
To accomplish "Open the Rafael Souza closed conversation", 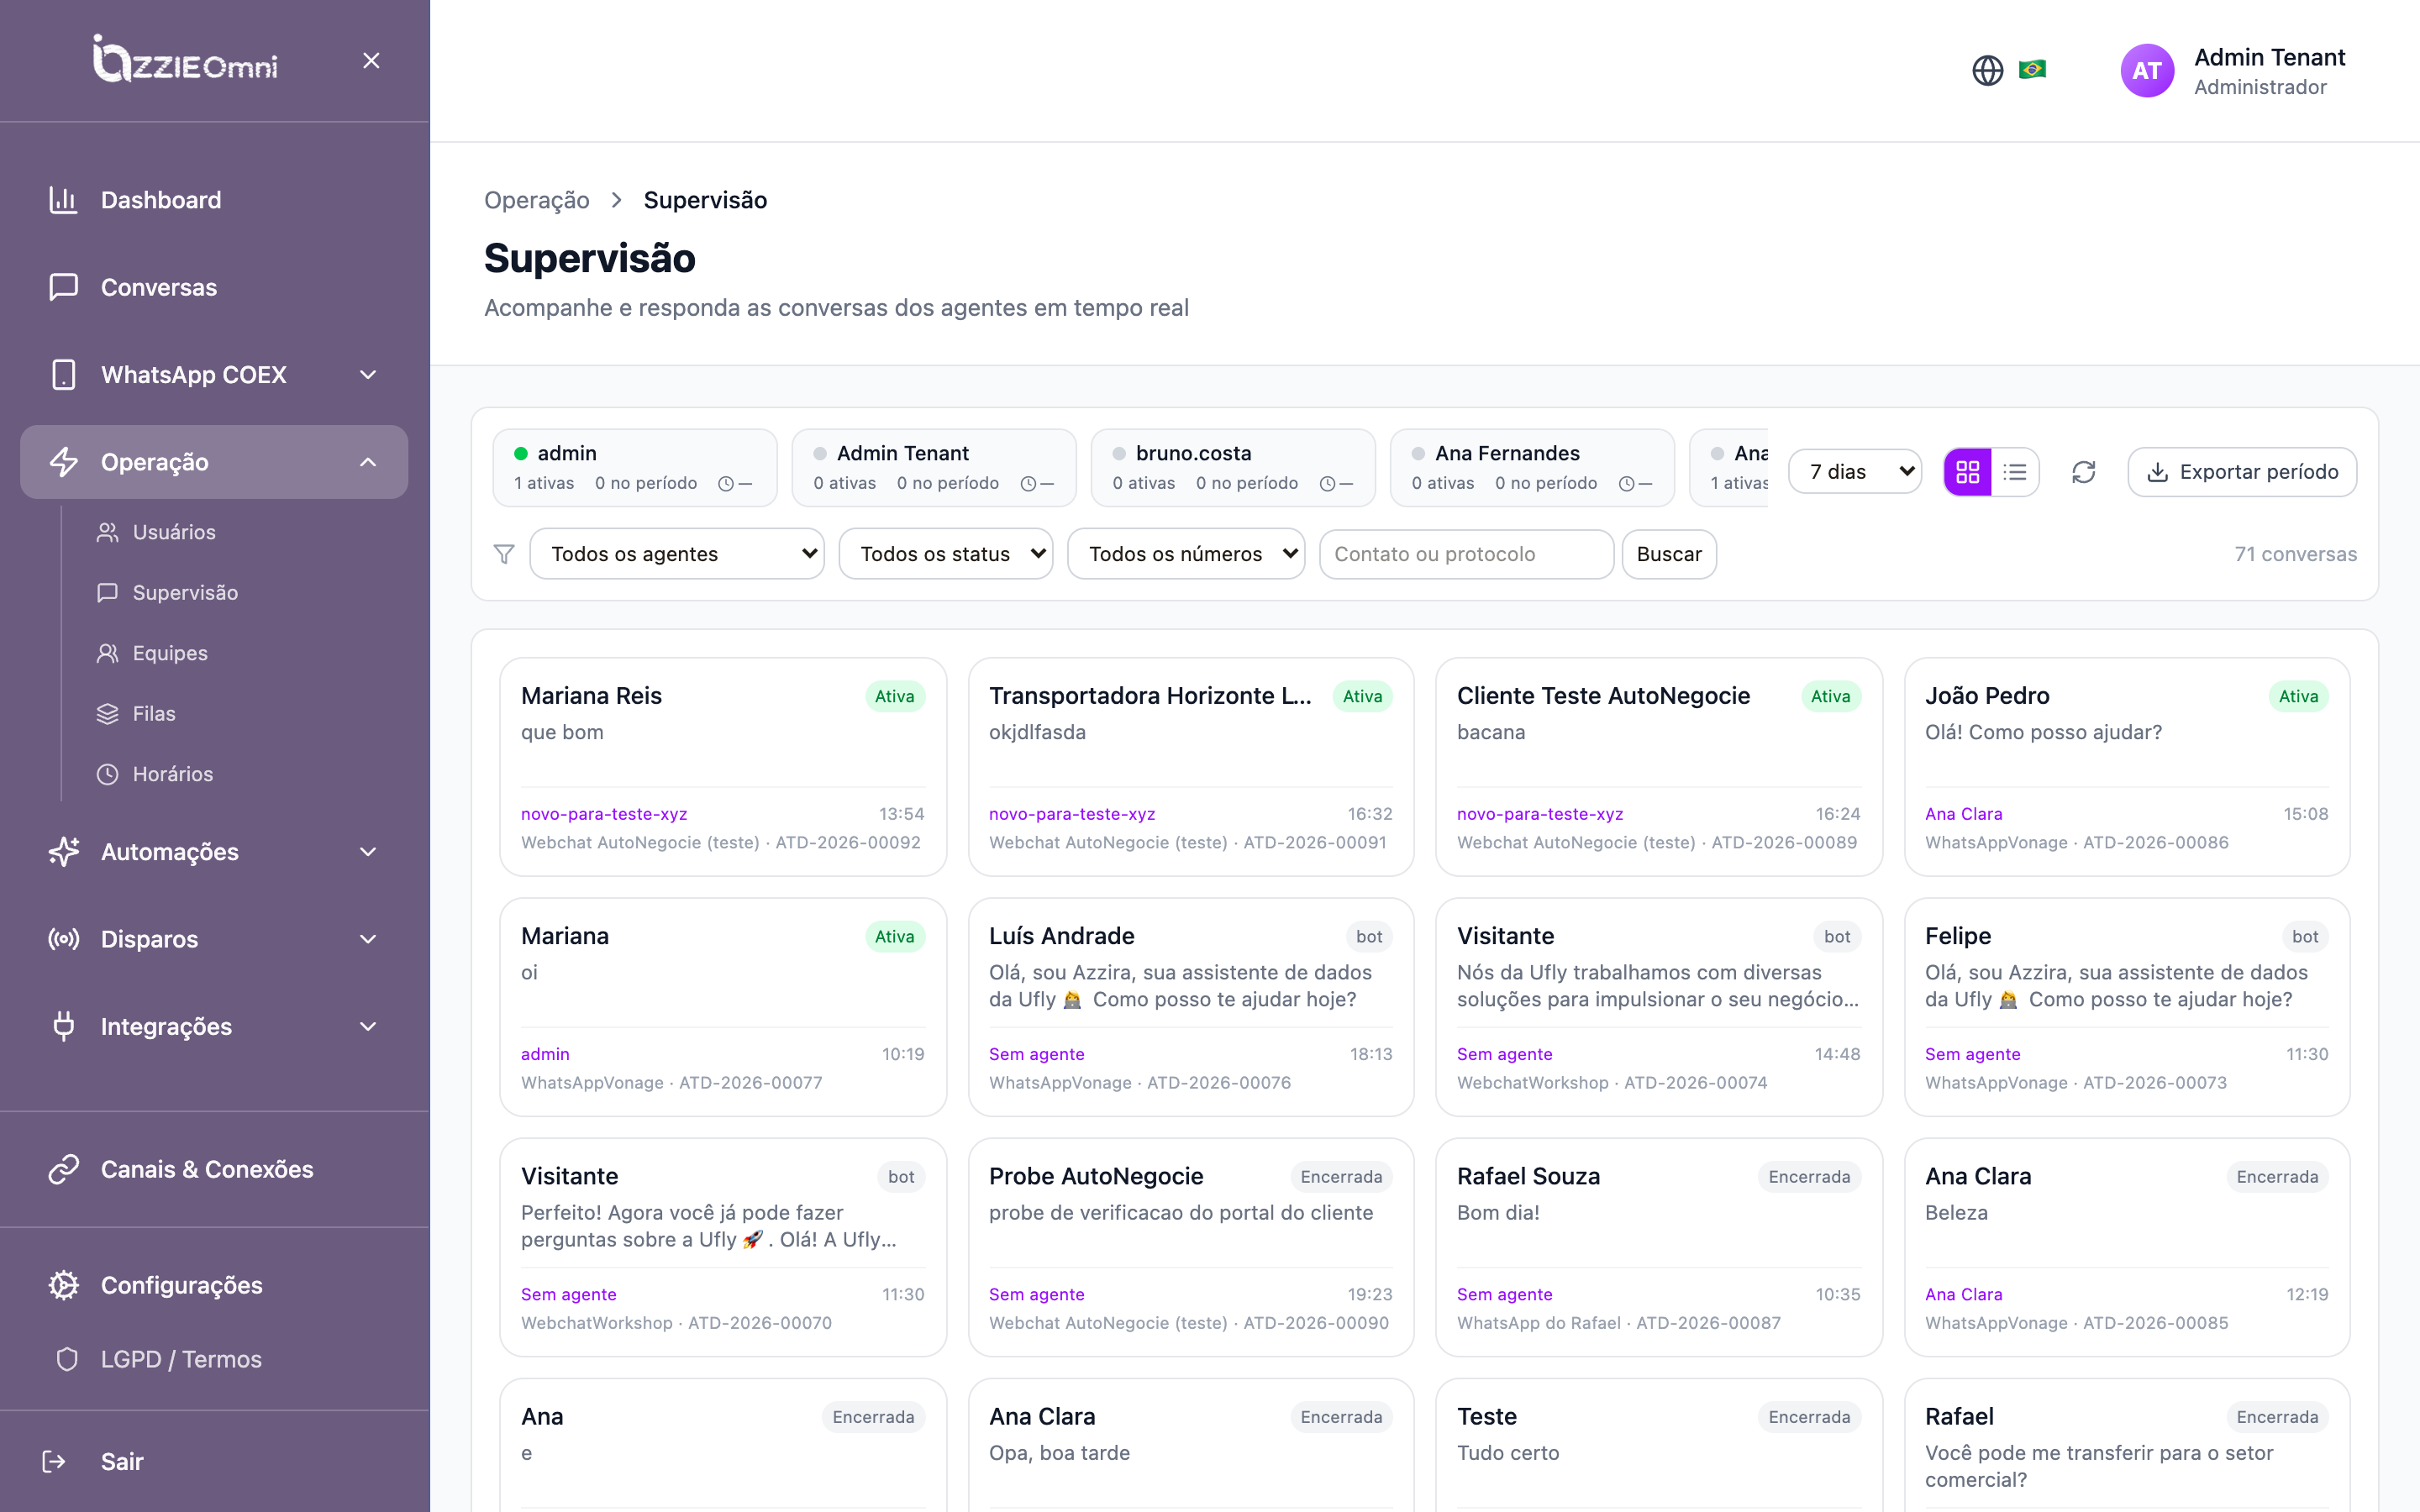I will [1658, 1247].
